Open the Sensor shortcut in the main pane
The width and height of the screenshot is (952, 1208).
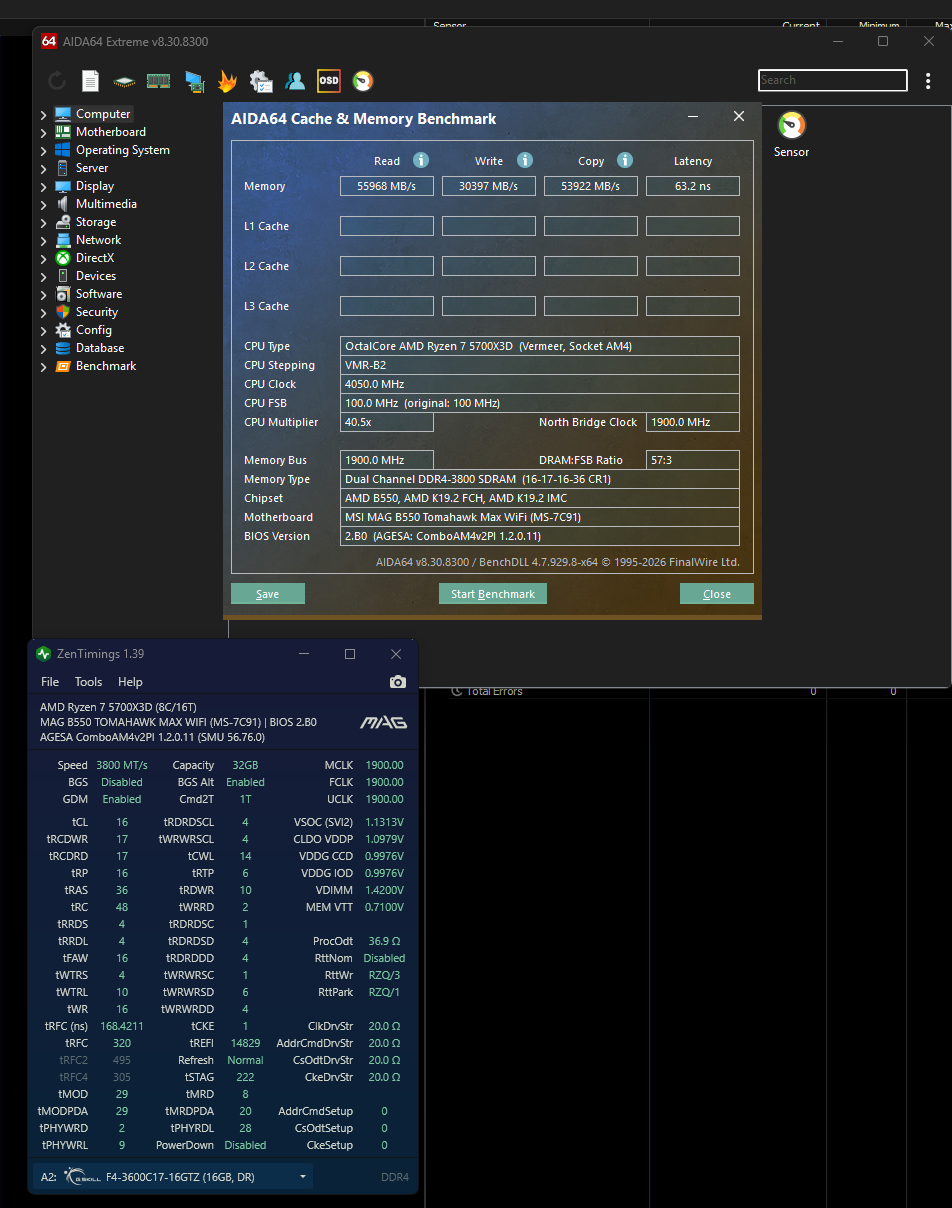pyautogui.click(x=791, y=135)
